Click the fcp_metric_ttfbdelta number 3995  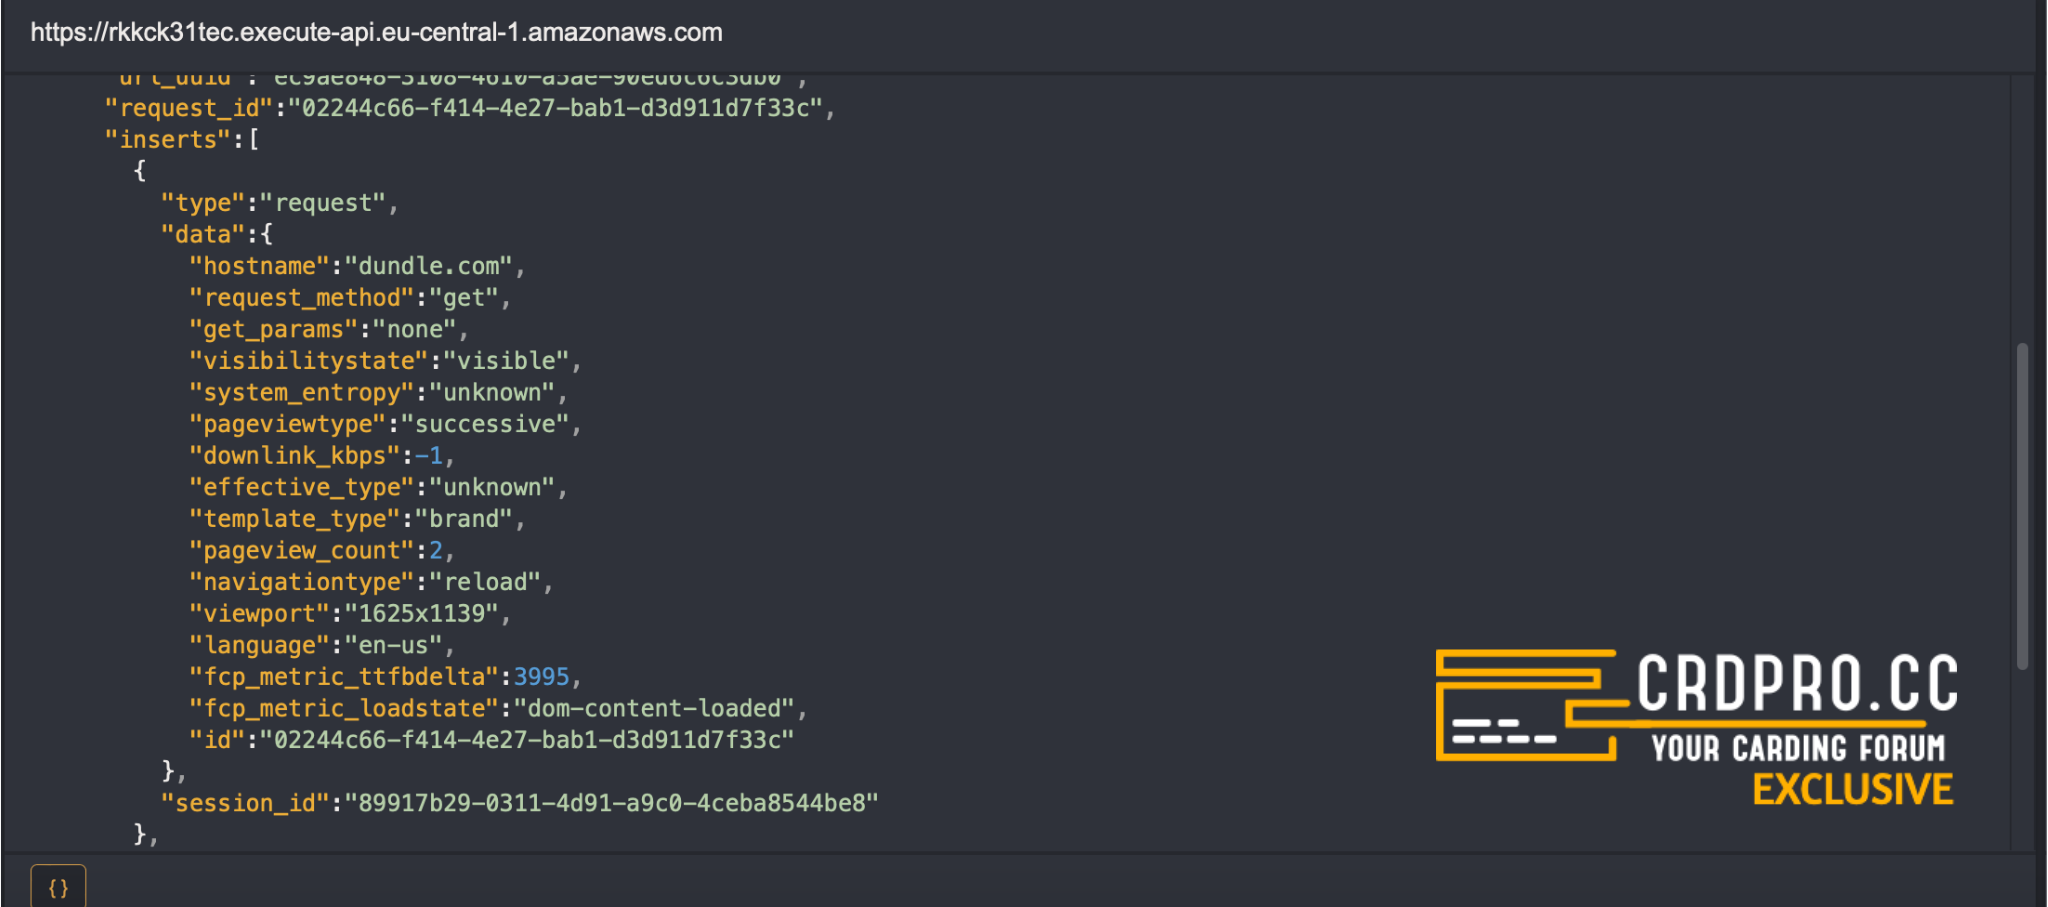click(x=541, y=677)
